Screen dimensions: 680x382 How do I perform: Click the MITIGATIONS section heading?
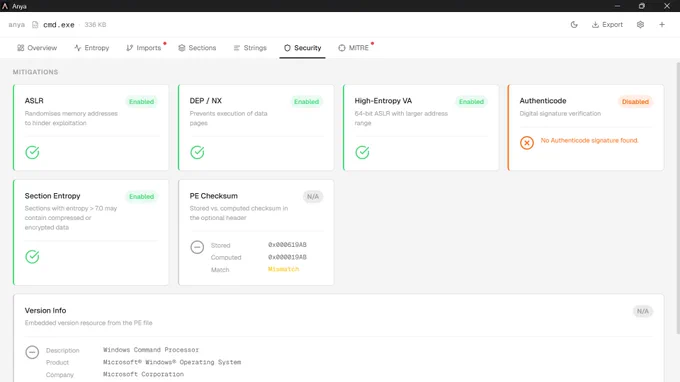(35, 72)
